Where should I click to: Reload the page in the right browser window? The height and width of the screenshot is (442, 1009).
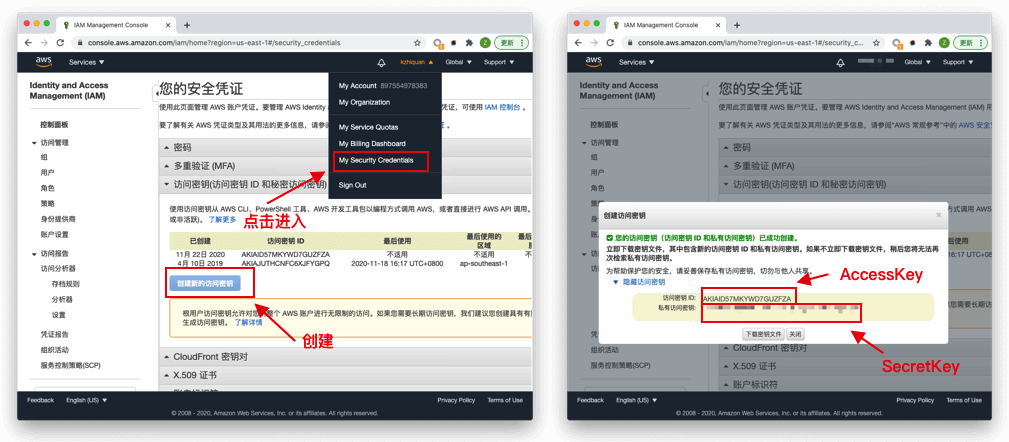pyautogui.click(x=609, y=42)
